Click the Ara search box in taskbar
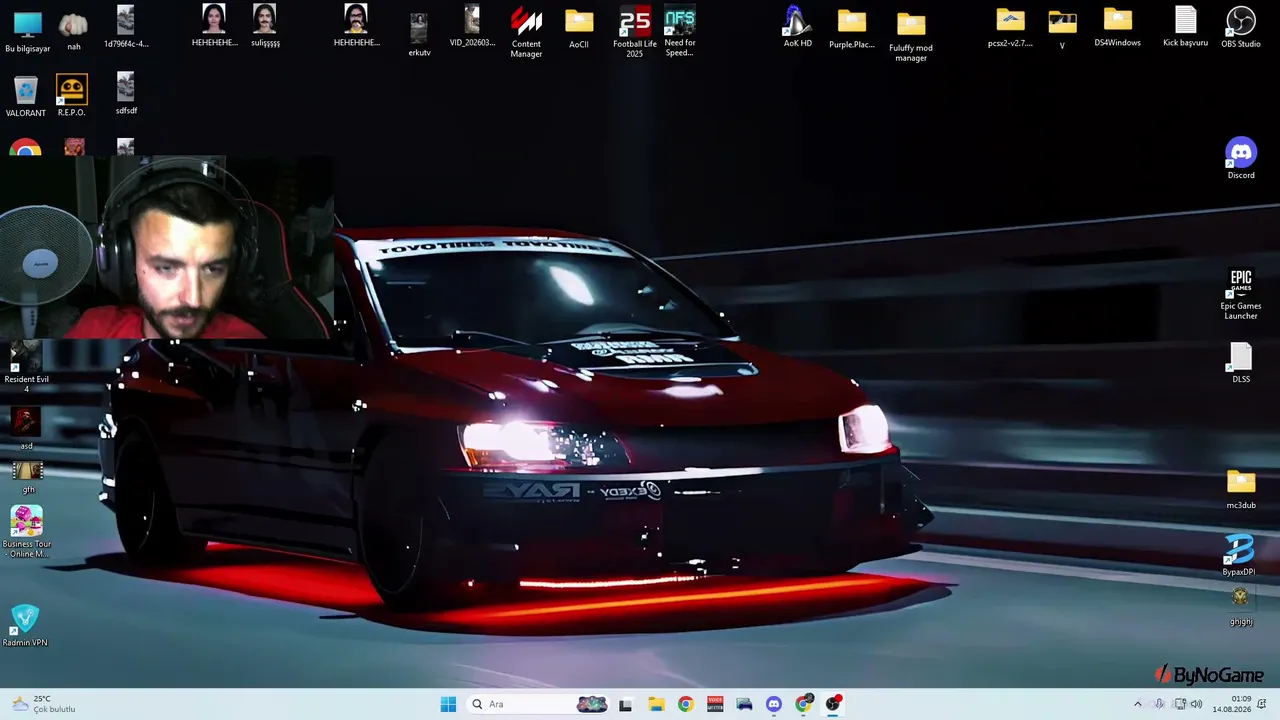Viewport: 1280px width, 720px height. [538, 704]
